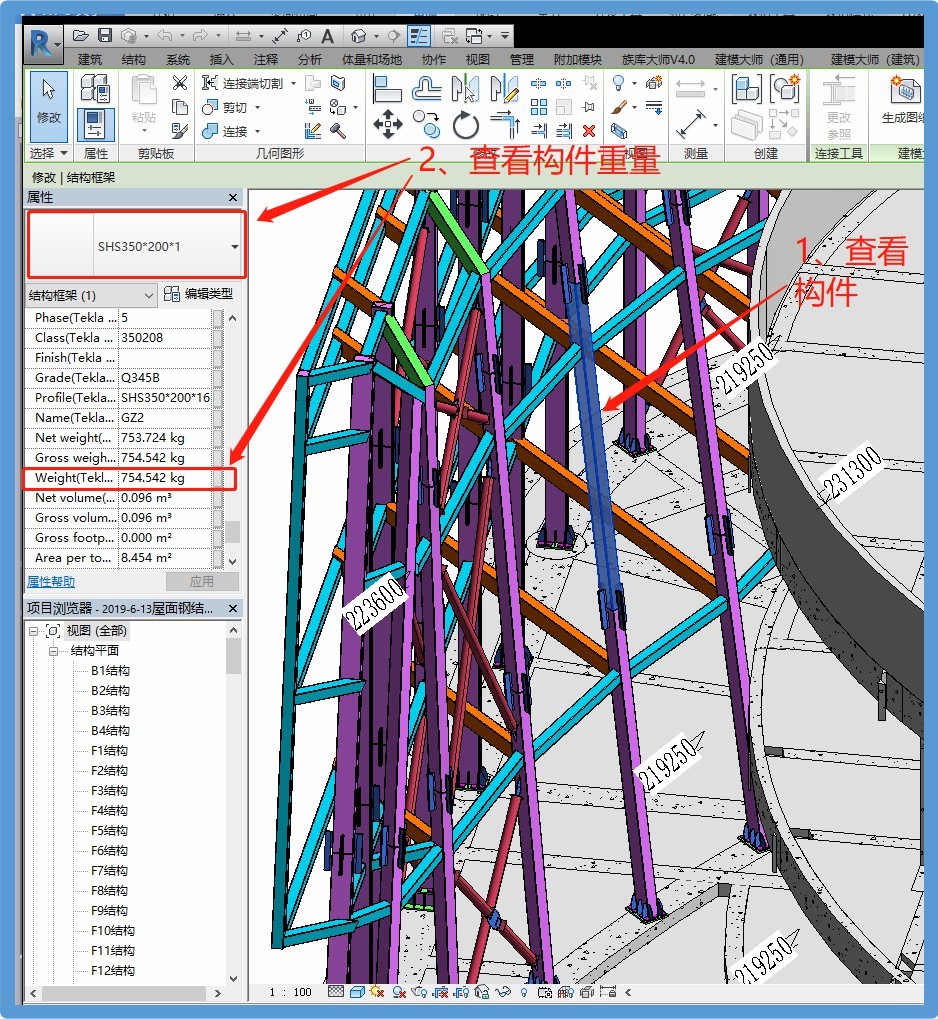
Task: Click the Properties panel vertical scrollbar thumb
Action: pyautogui.click(x=232, y=532)
